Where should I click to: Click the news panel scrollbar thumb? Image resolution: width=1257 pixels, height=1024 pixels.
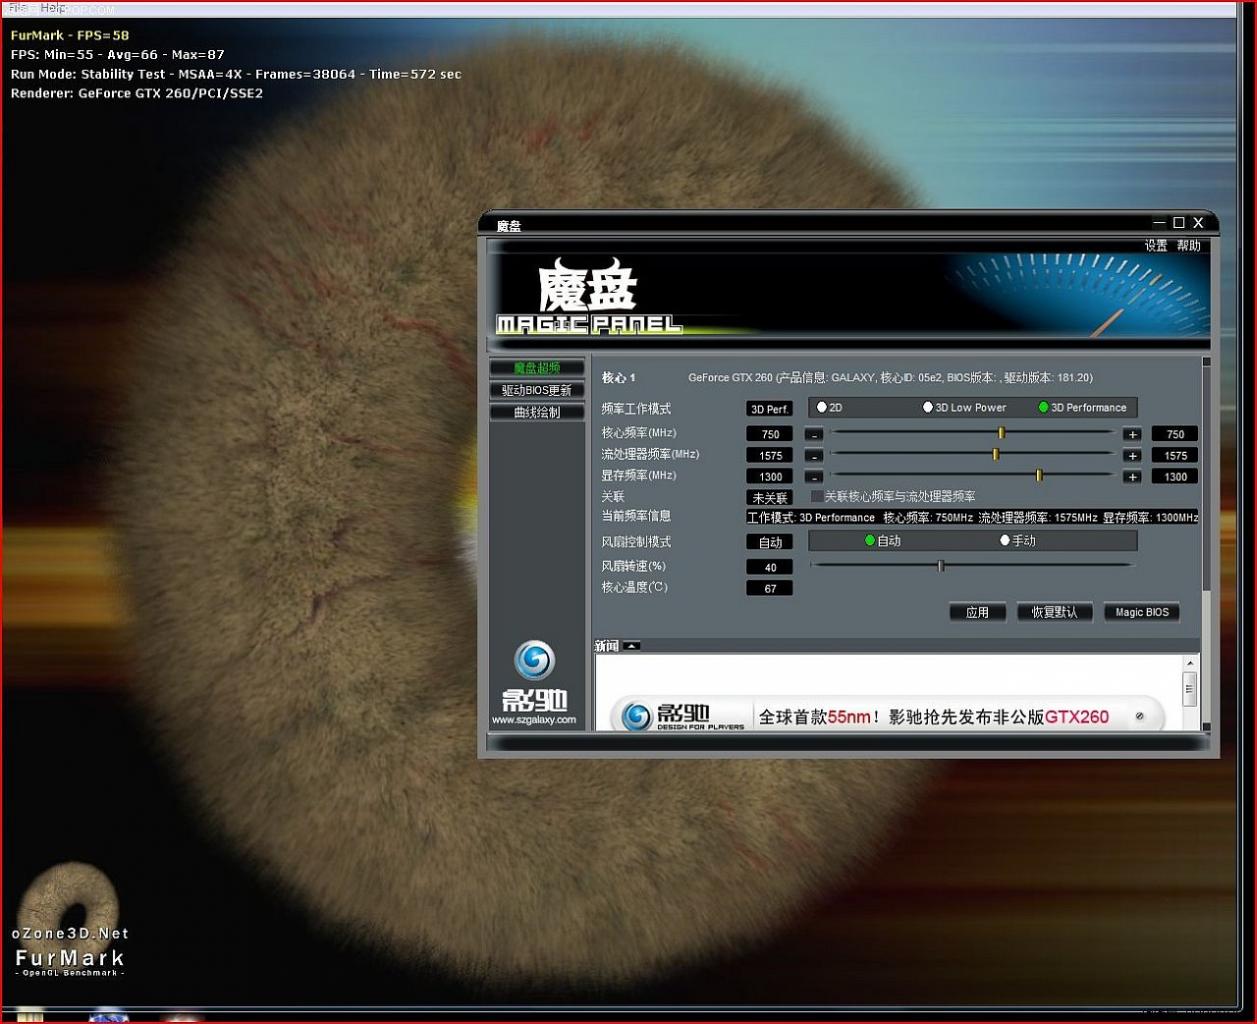pos(1190,688)
